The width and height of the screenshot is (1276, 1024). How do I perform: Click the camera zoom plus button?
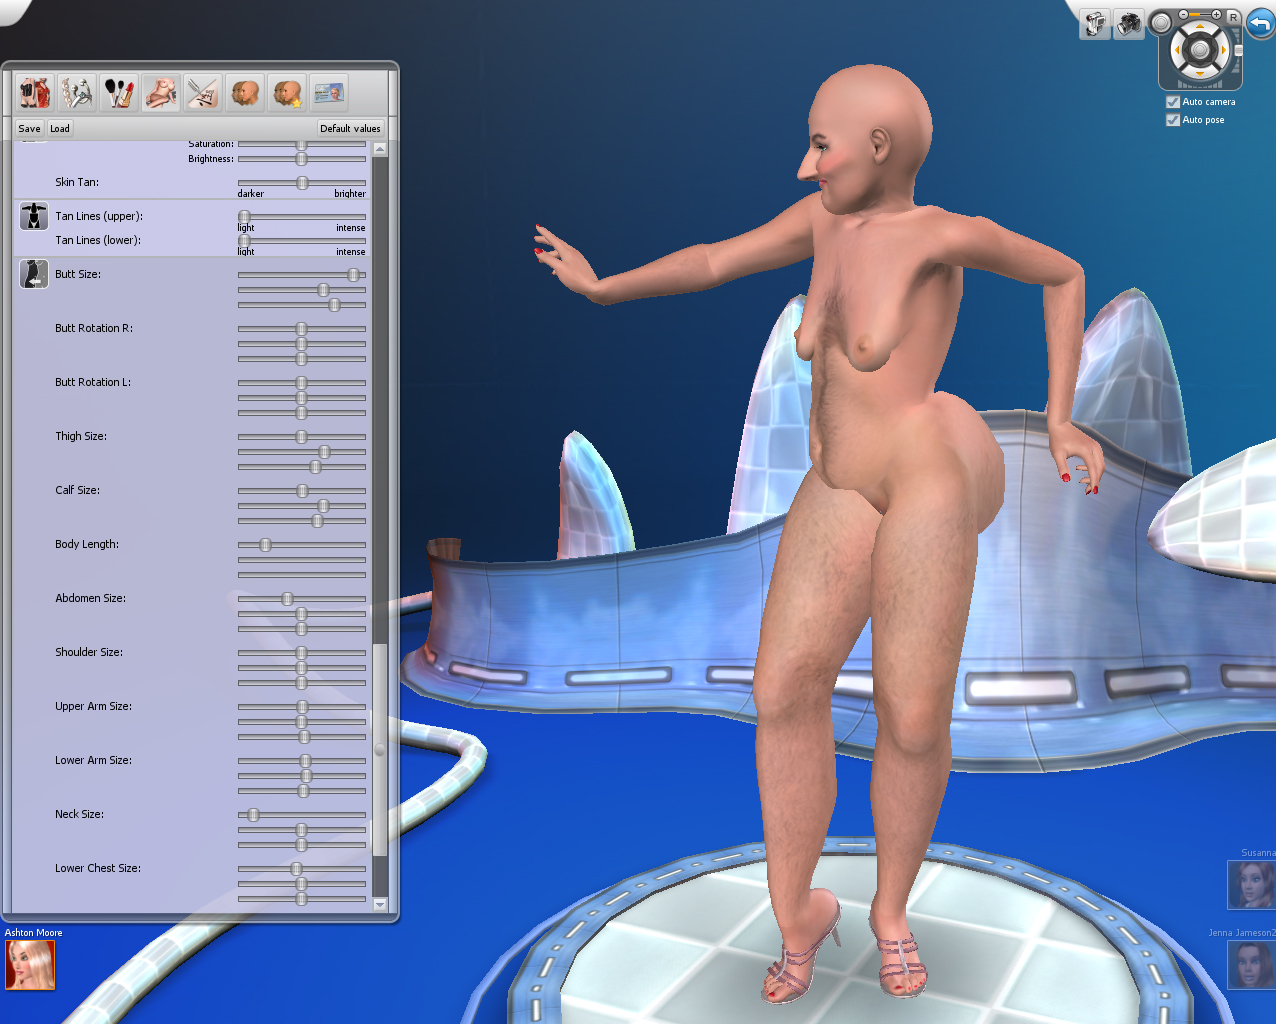(x=1216, y=15)
